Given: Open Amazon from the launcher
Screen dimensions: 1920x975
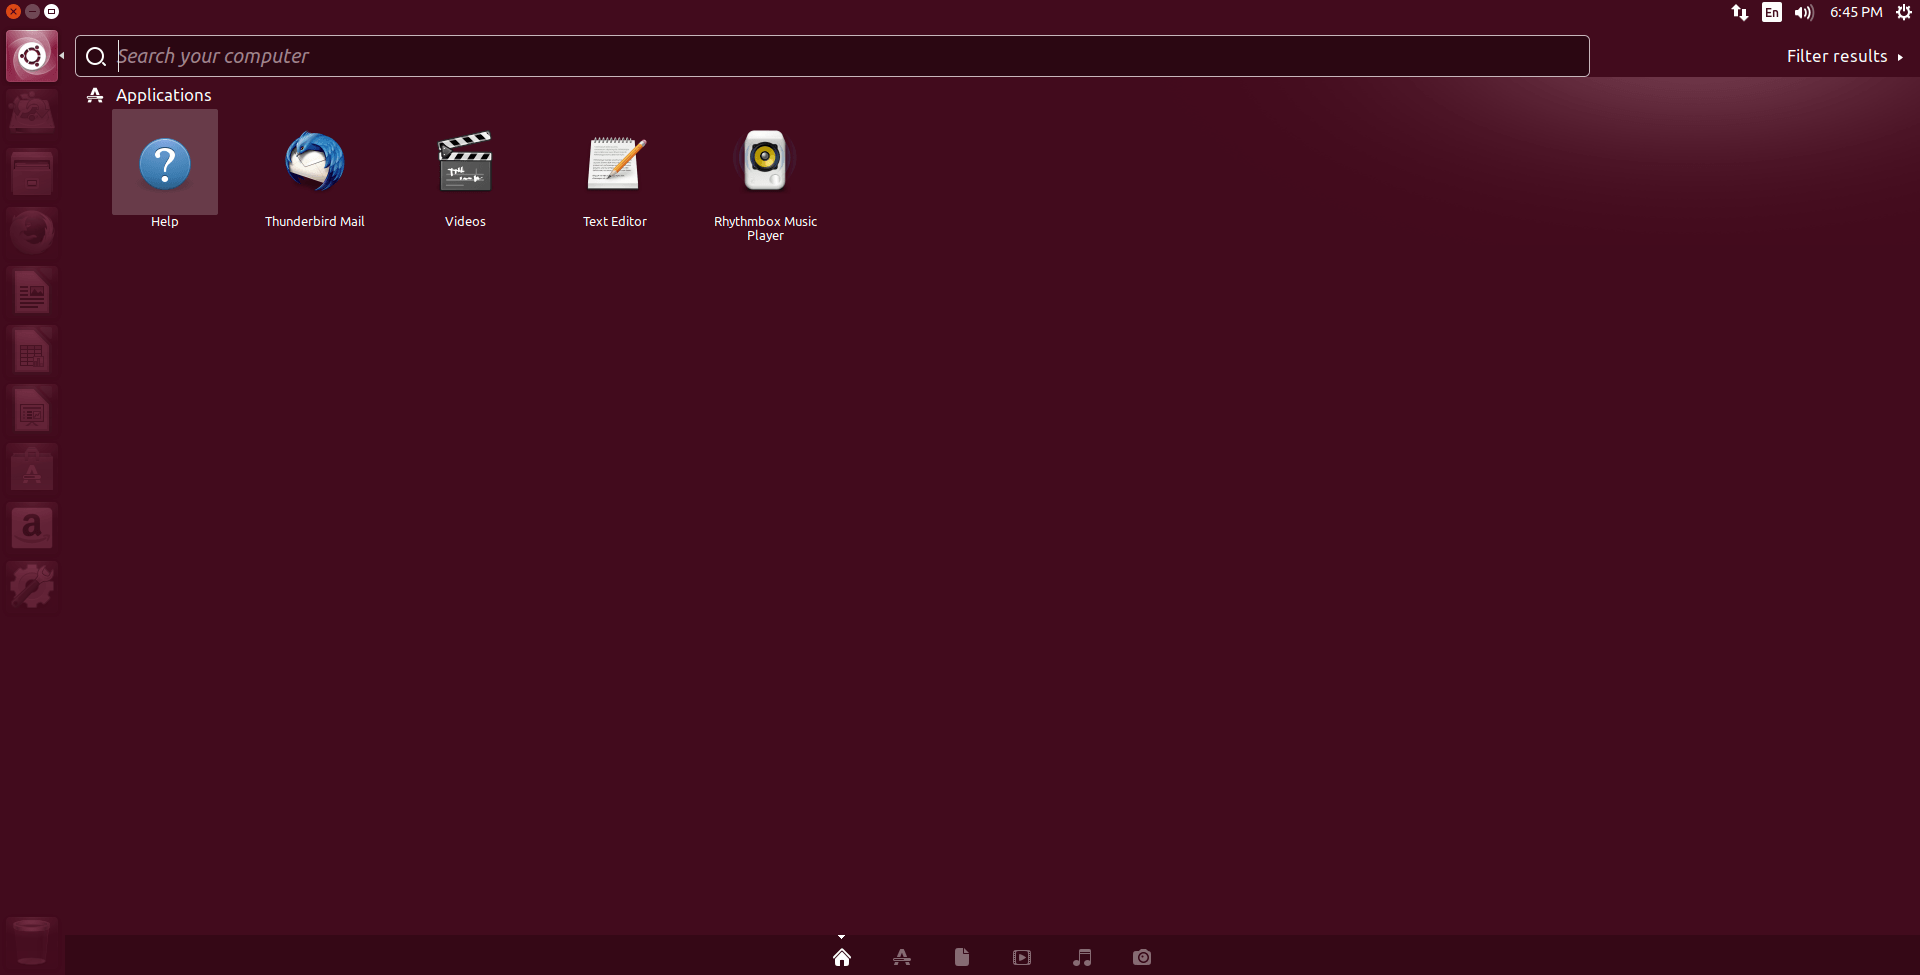Looking at the screenshot, I should (32, 527).
